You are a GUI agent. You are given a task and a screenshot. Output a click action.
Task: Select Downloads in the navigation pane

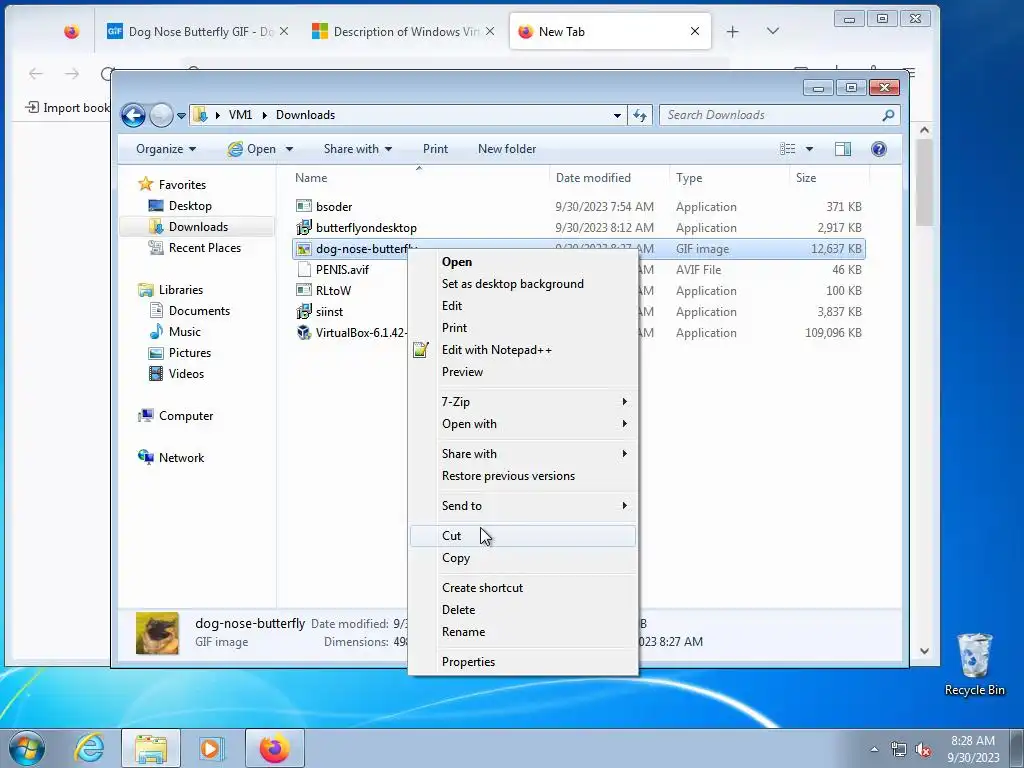pyautogui.click(x=197, y=227)
